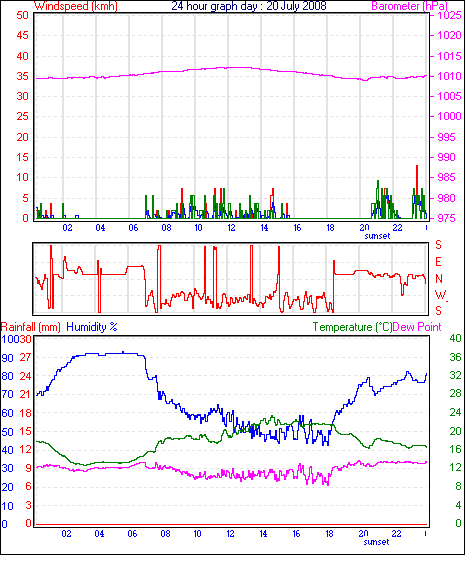Screen dimensions: 466x563
Task: Click the sunset label under the wind graph
Action: (x=377, y=236)
